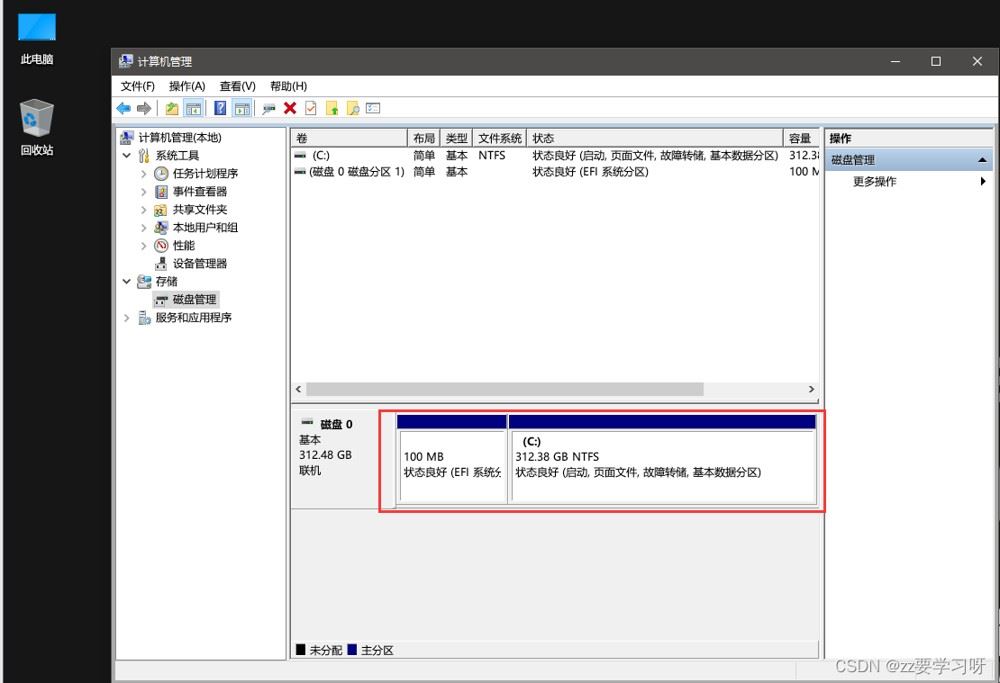Viewport: 1000px width, 683px height.
Task: Open the 此电脑 desktop icon
Action: coord(37,38)
